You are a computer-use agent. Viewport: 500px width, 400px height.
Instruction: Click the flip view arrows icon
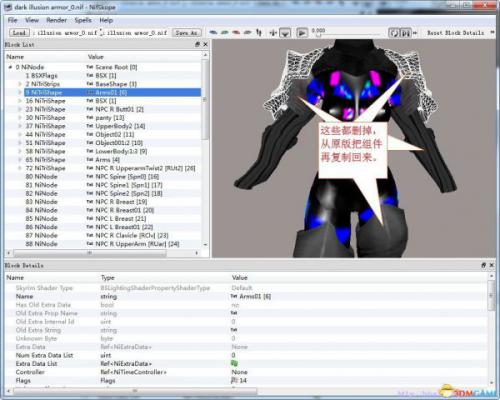click(259, 32)
